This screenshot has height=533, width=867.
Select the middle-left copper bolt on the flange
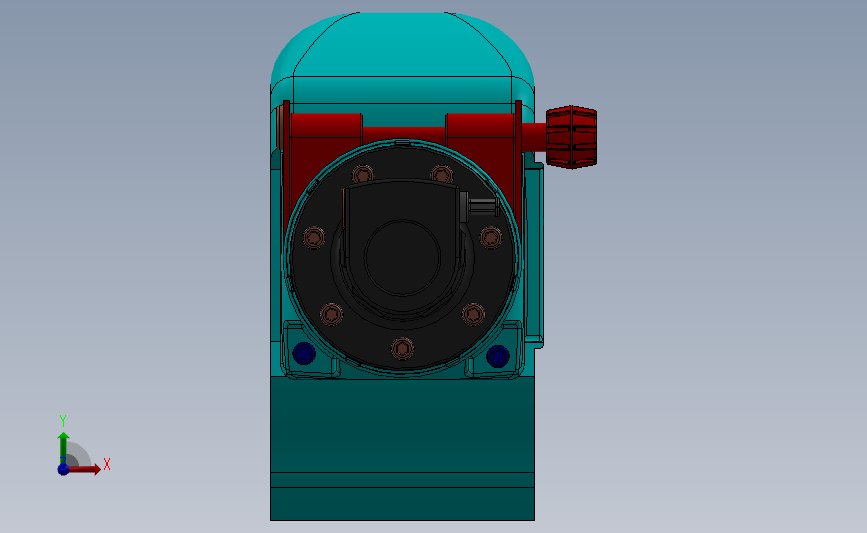tap(314, 238)
